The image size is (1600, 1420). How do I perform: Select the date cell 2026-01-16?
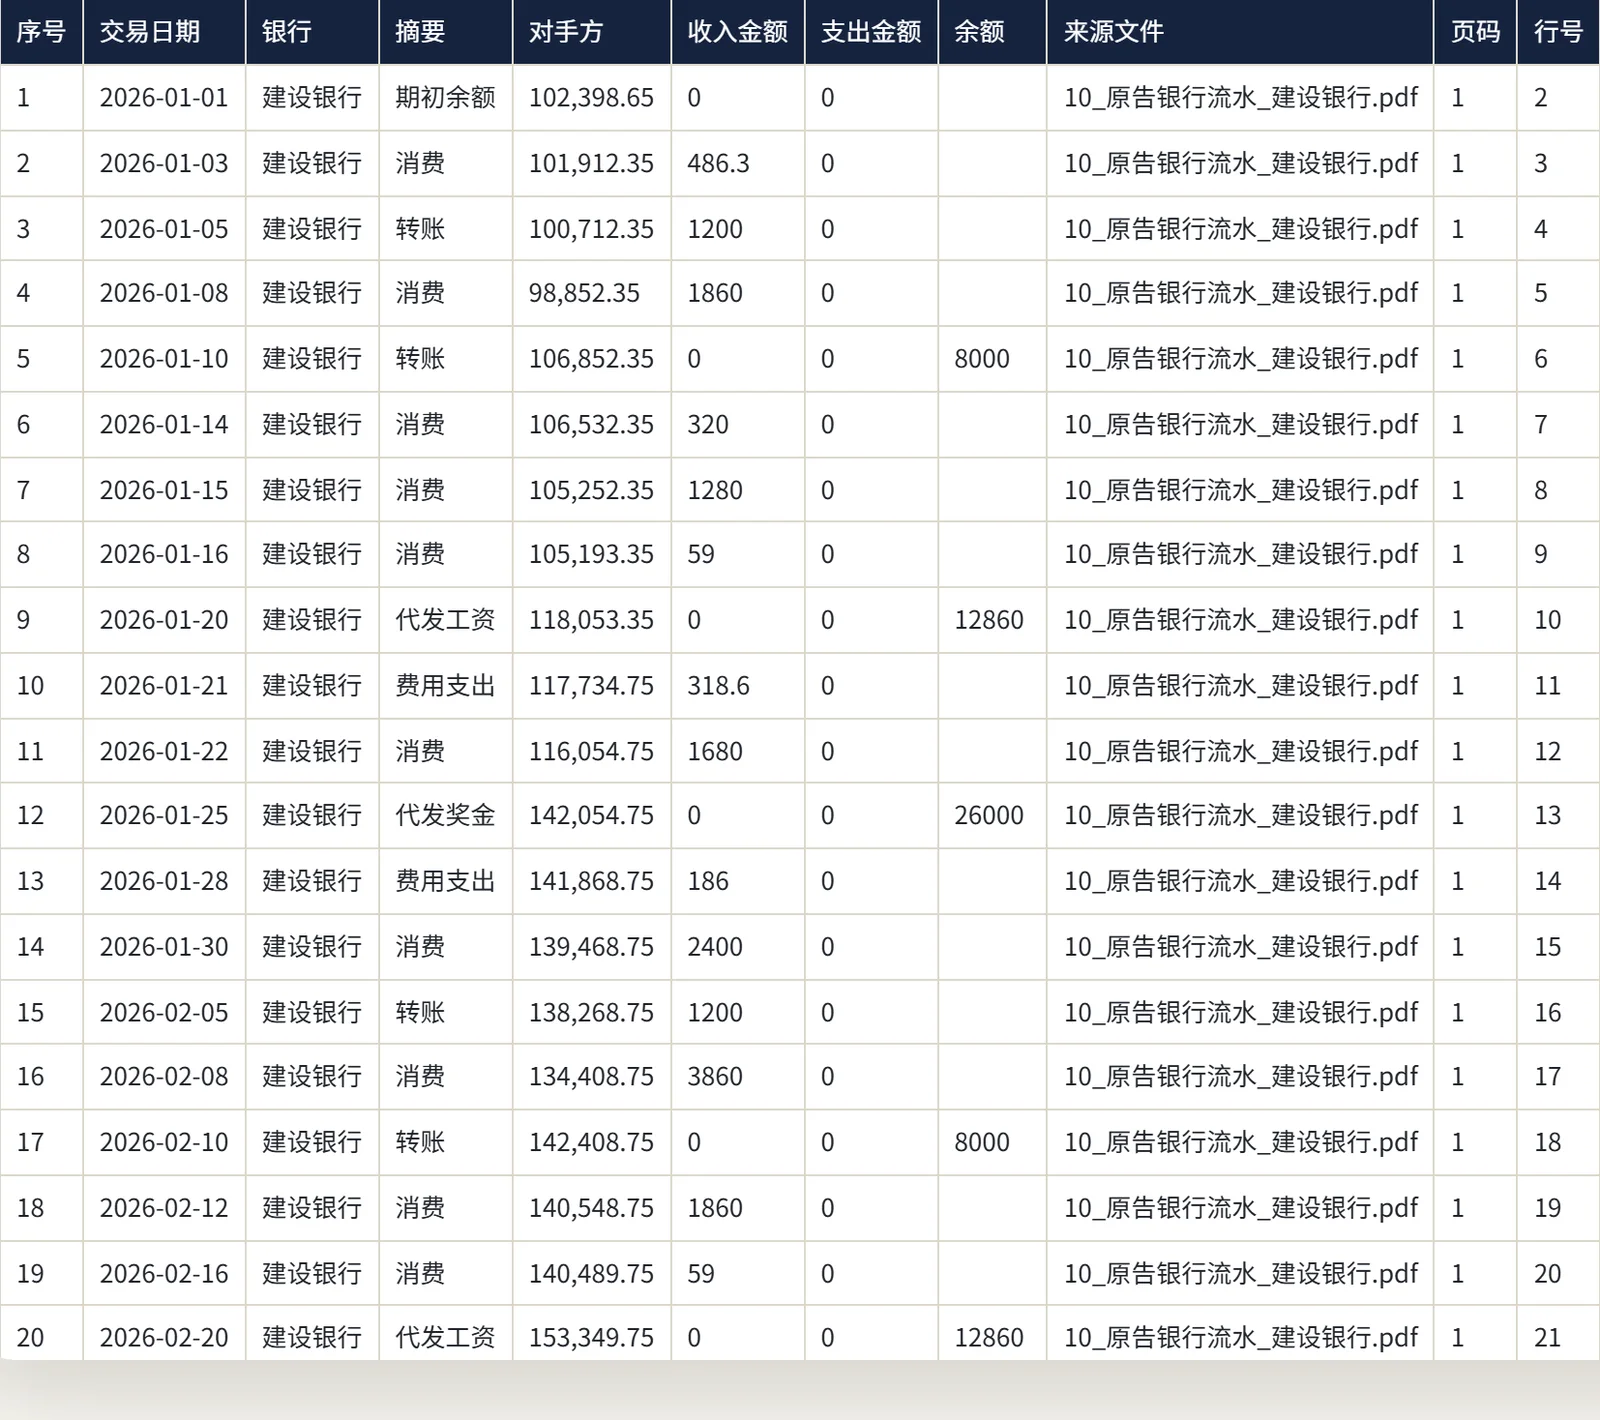(x=164, y=554)
